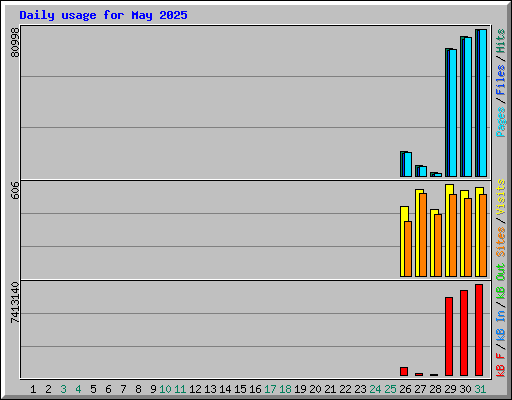
Task: Click the day 26 cyan pages bar
Action: (x=408, y=165)
